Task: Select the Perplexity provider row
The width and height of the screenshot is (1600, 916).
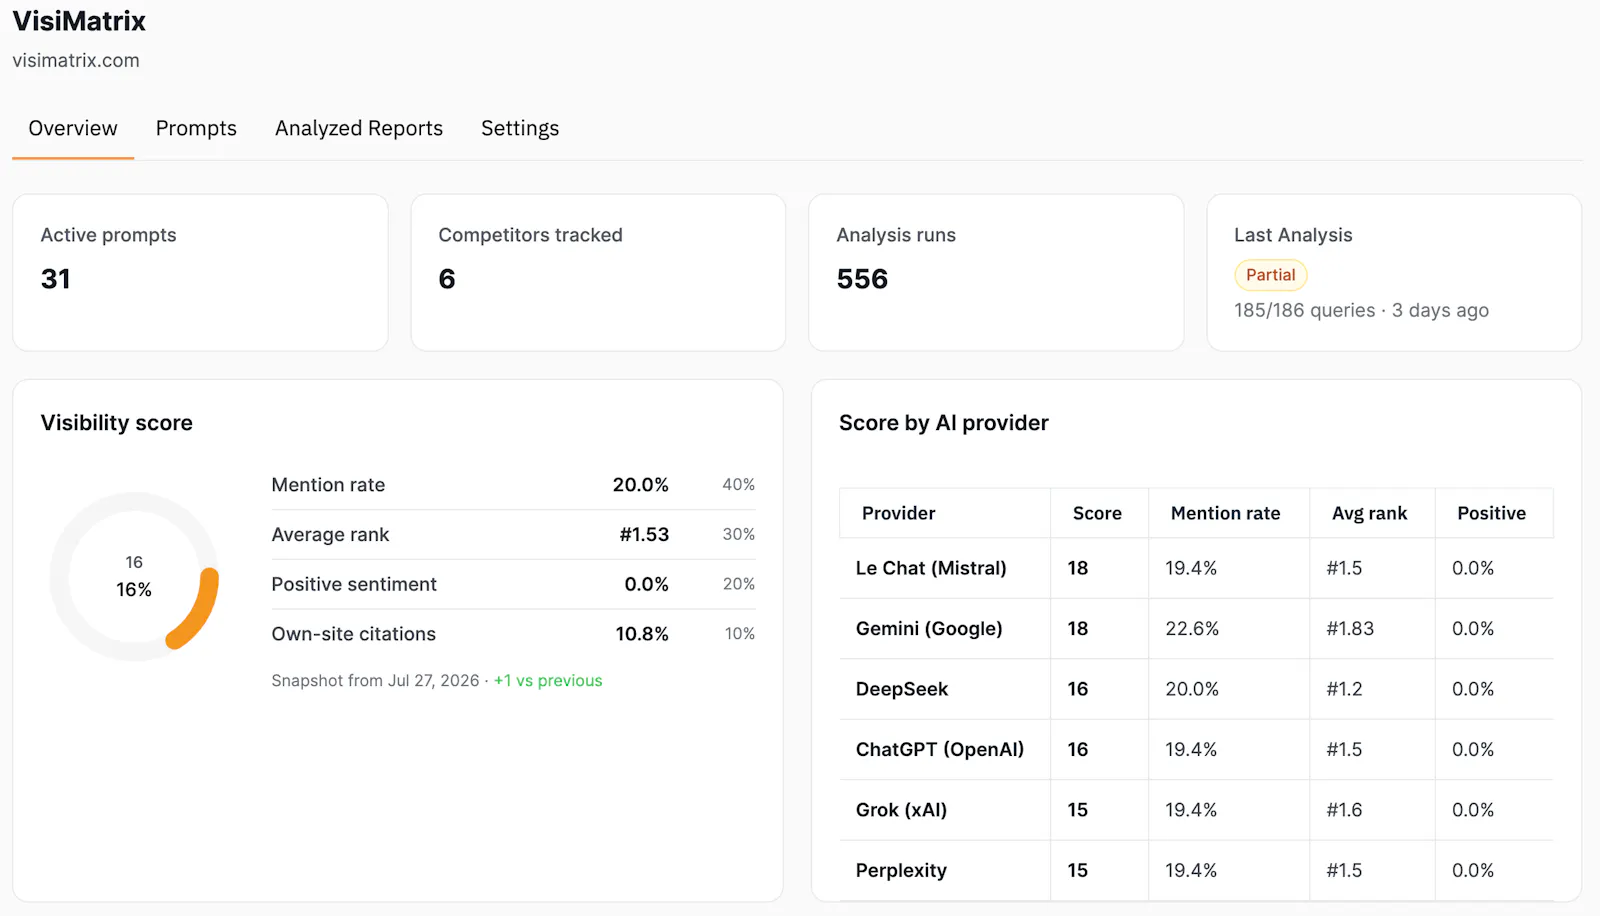Action: 1196,871
